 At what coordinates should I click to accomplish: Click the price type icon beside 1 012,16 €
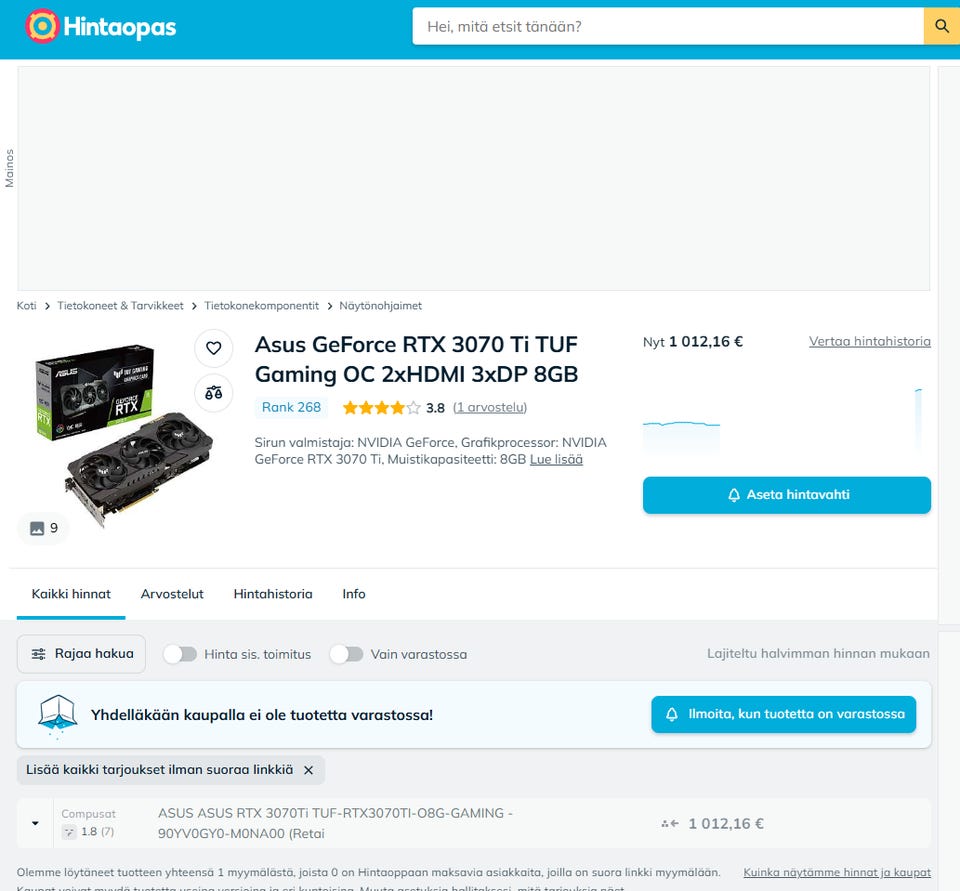[670, 824]
